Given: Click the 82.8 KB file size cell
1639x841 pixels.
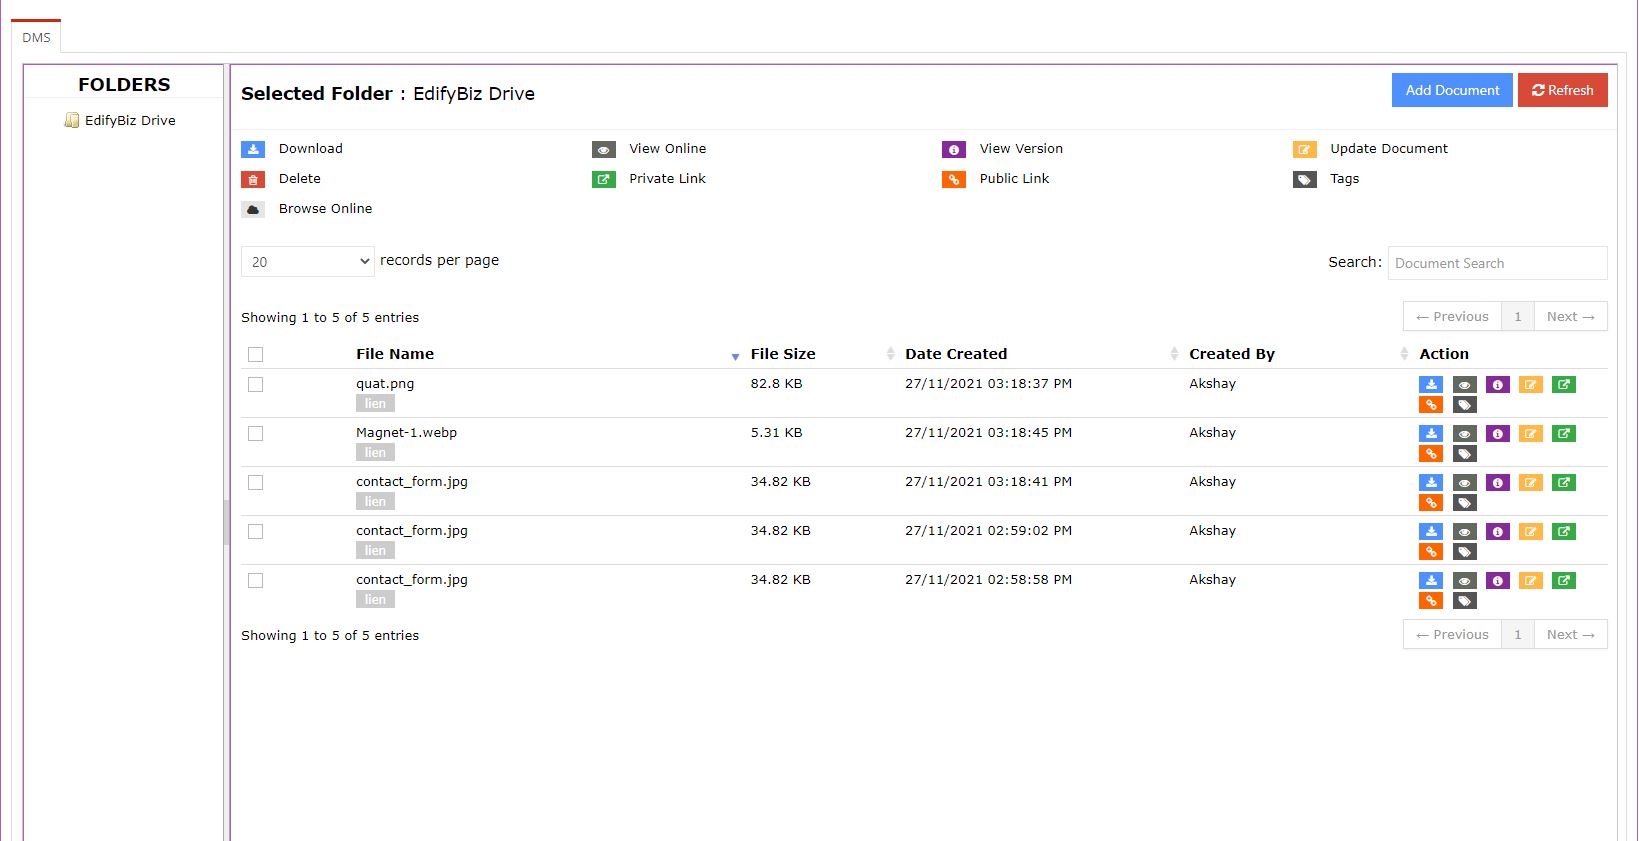Looking at the screenshot, I should pyautogui.click(x=776, y=383).
